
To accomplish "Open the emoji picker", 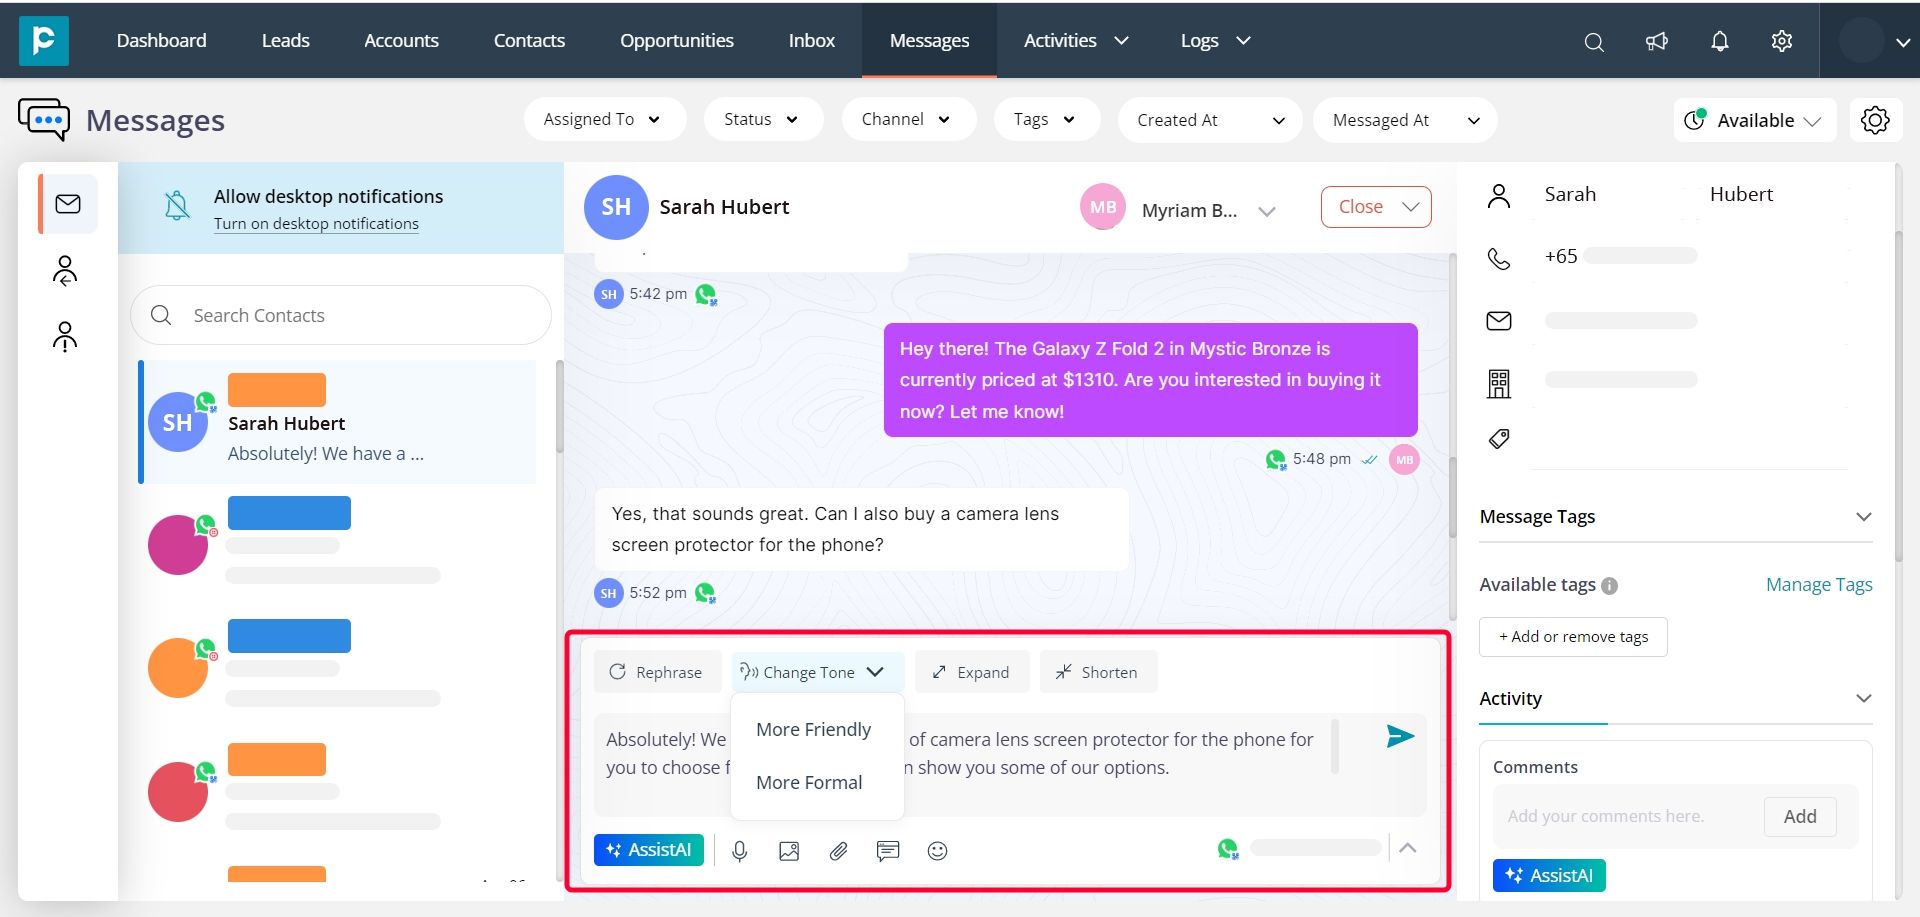I will coord(937,851).
